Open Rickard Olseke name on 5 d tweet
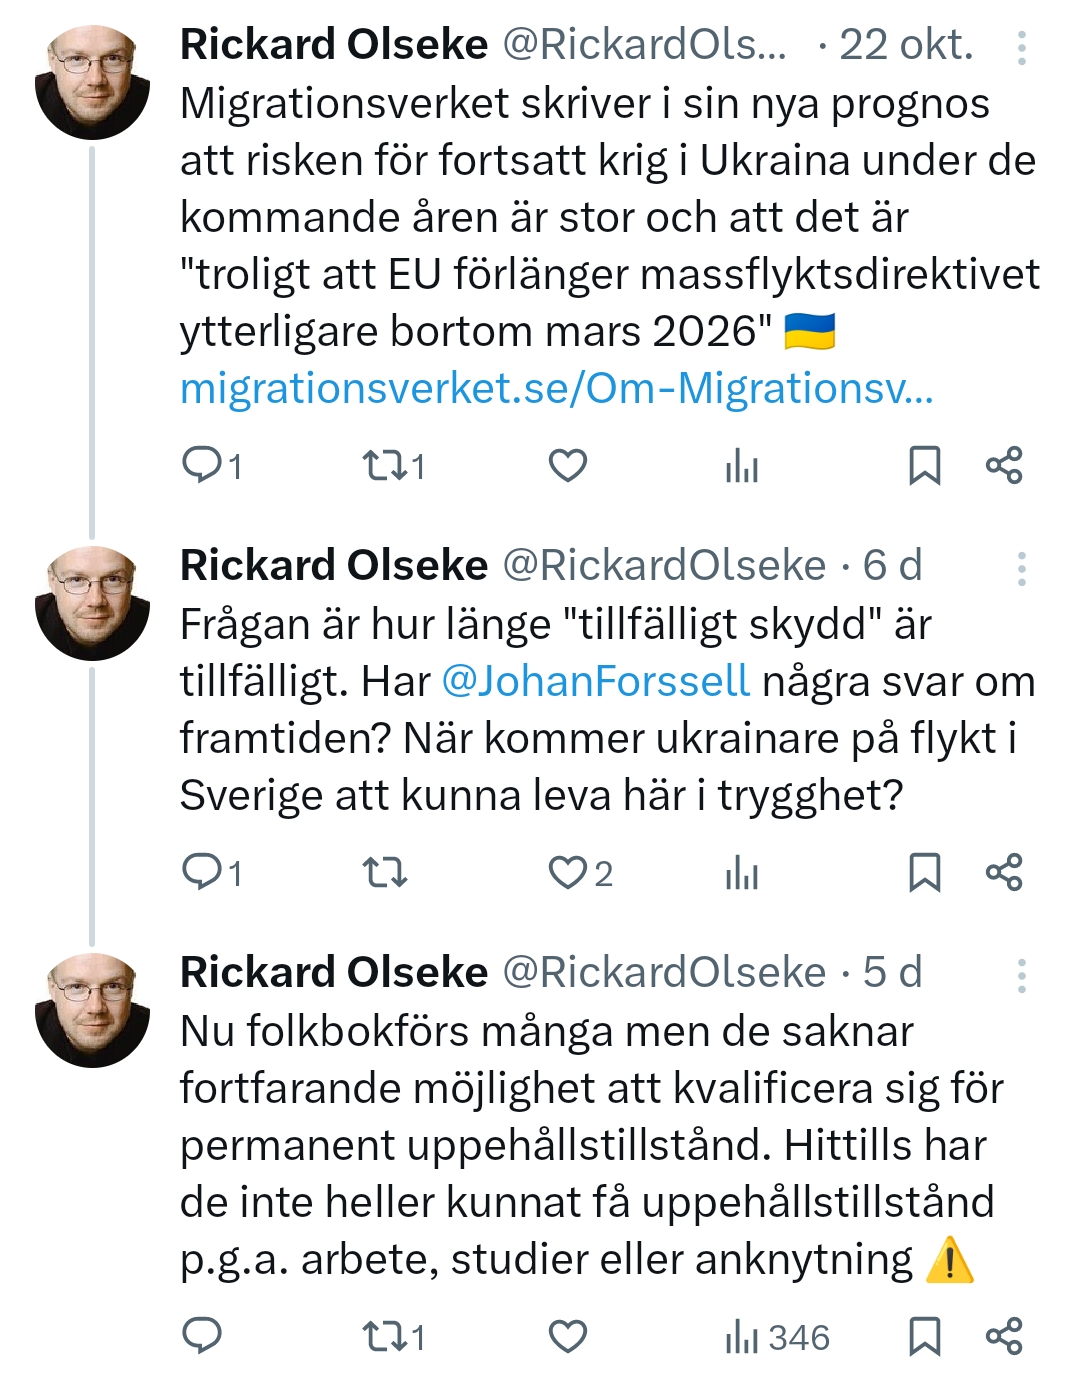This screenshot has width=1078, height=1376. [334, 972]
